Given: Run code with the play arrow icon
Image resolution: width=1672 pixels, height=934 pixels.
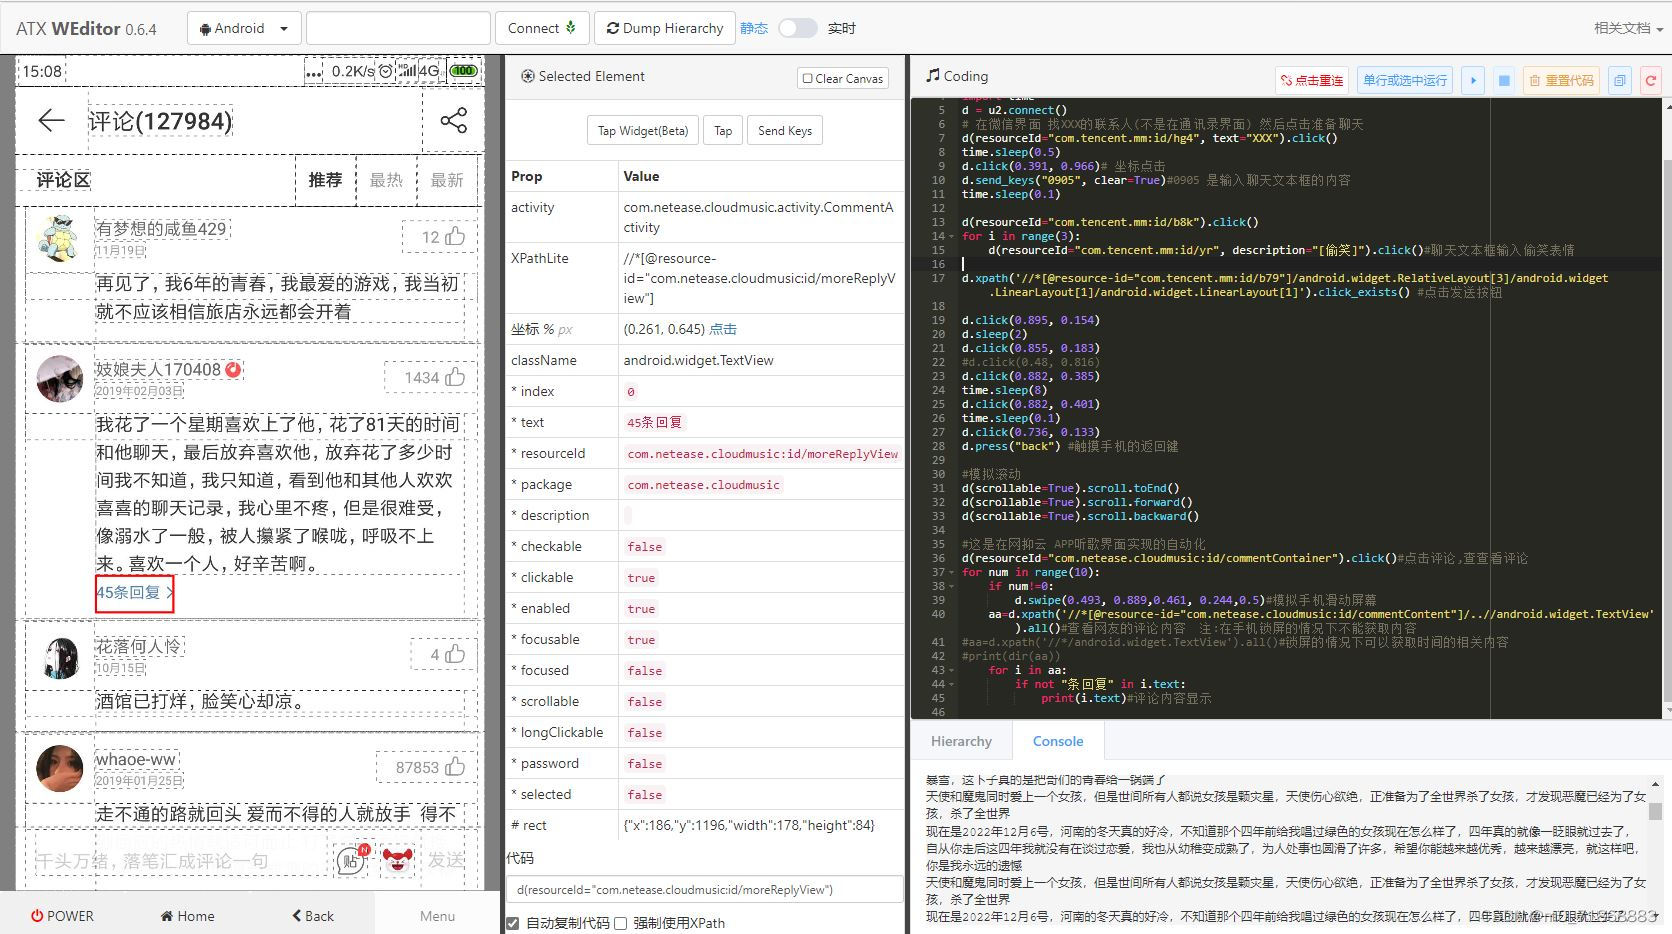Looking at the screenshot, I should tap(1473, 80).
